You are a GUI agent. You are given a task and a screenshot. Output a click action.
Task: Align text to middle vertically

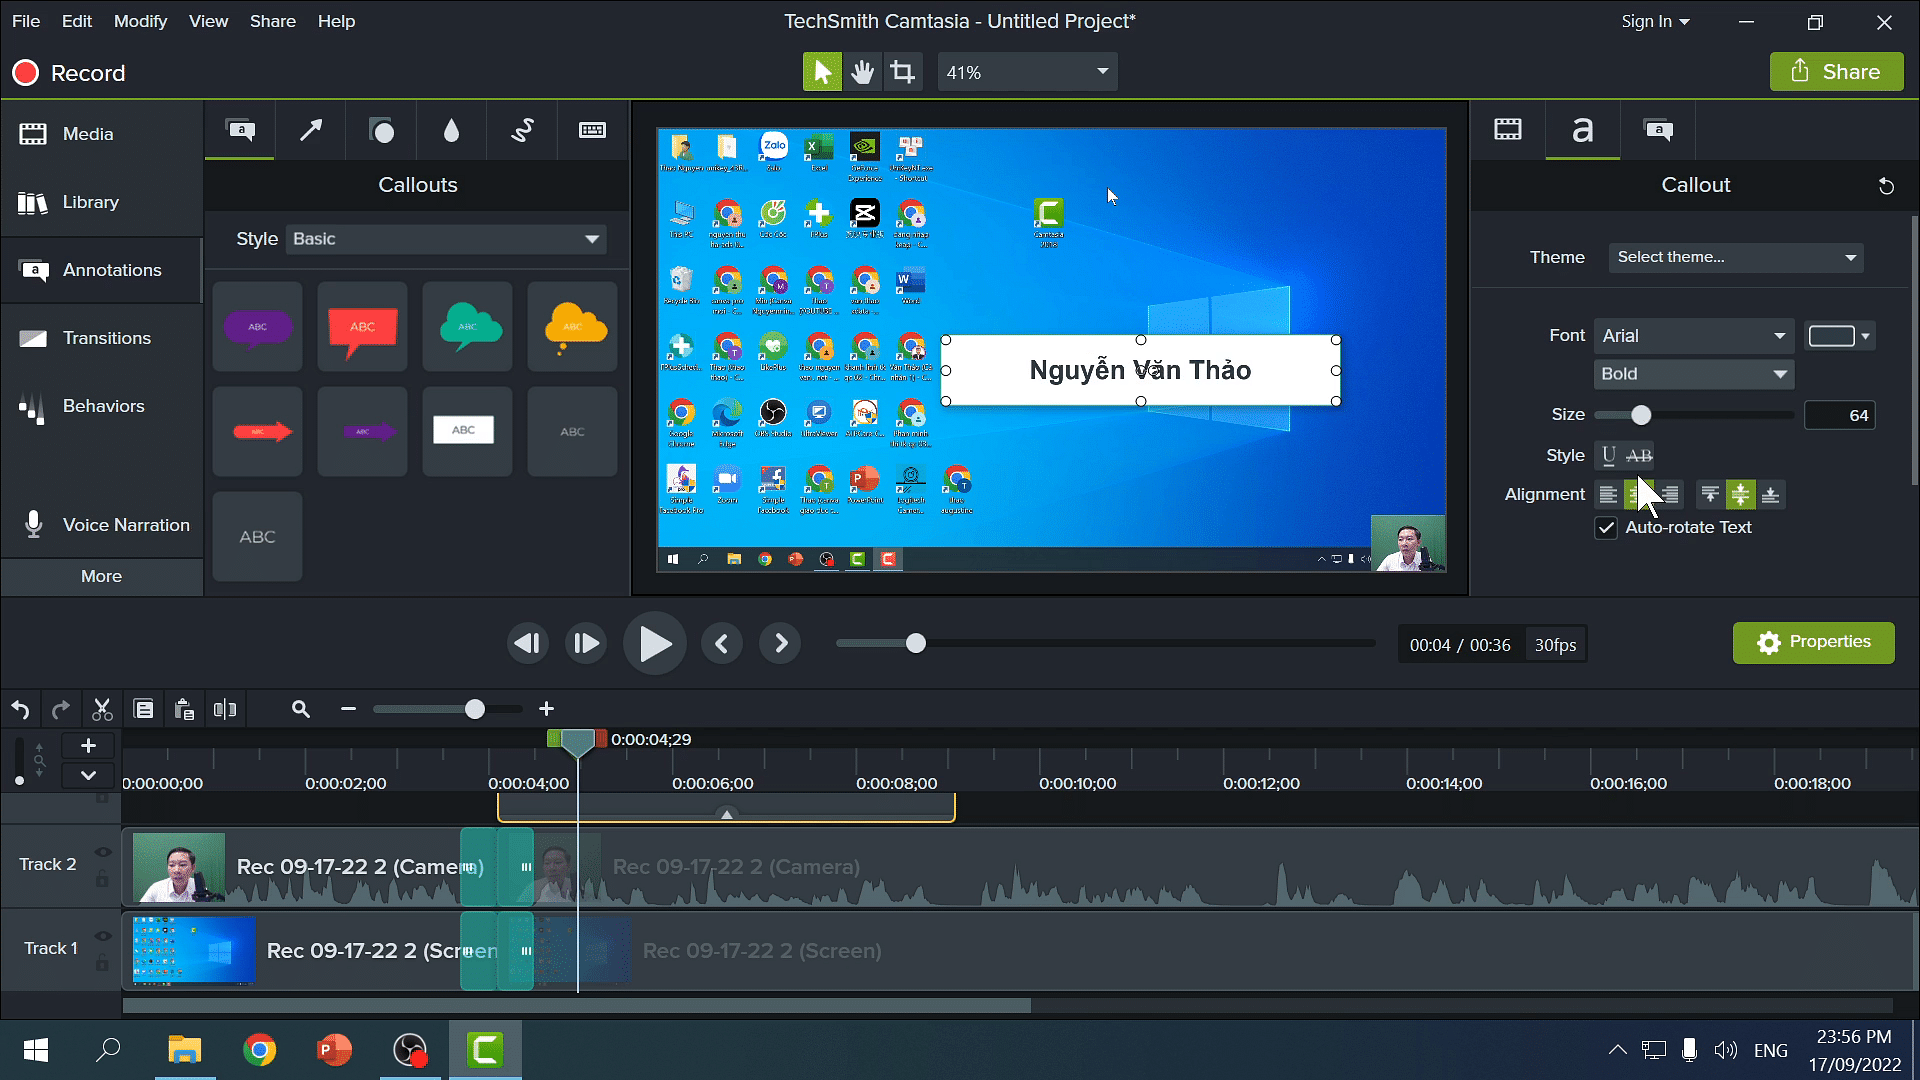[x=1740, y=495]
